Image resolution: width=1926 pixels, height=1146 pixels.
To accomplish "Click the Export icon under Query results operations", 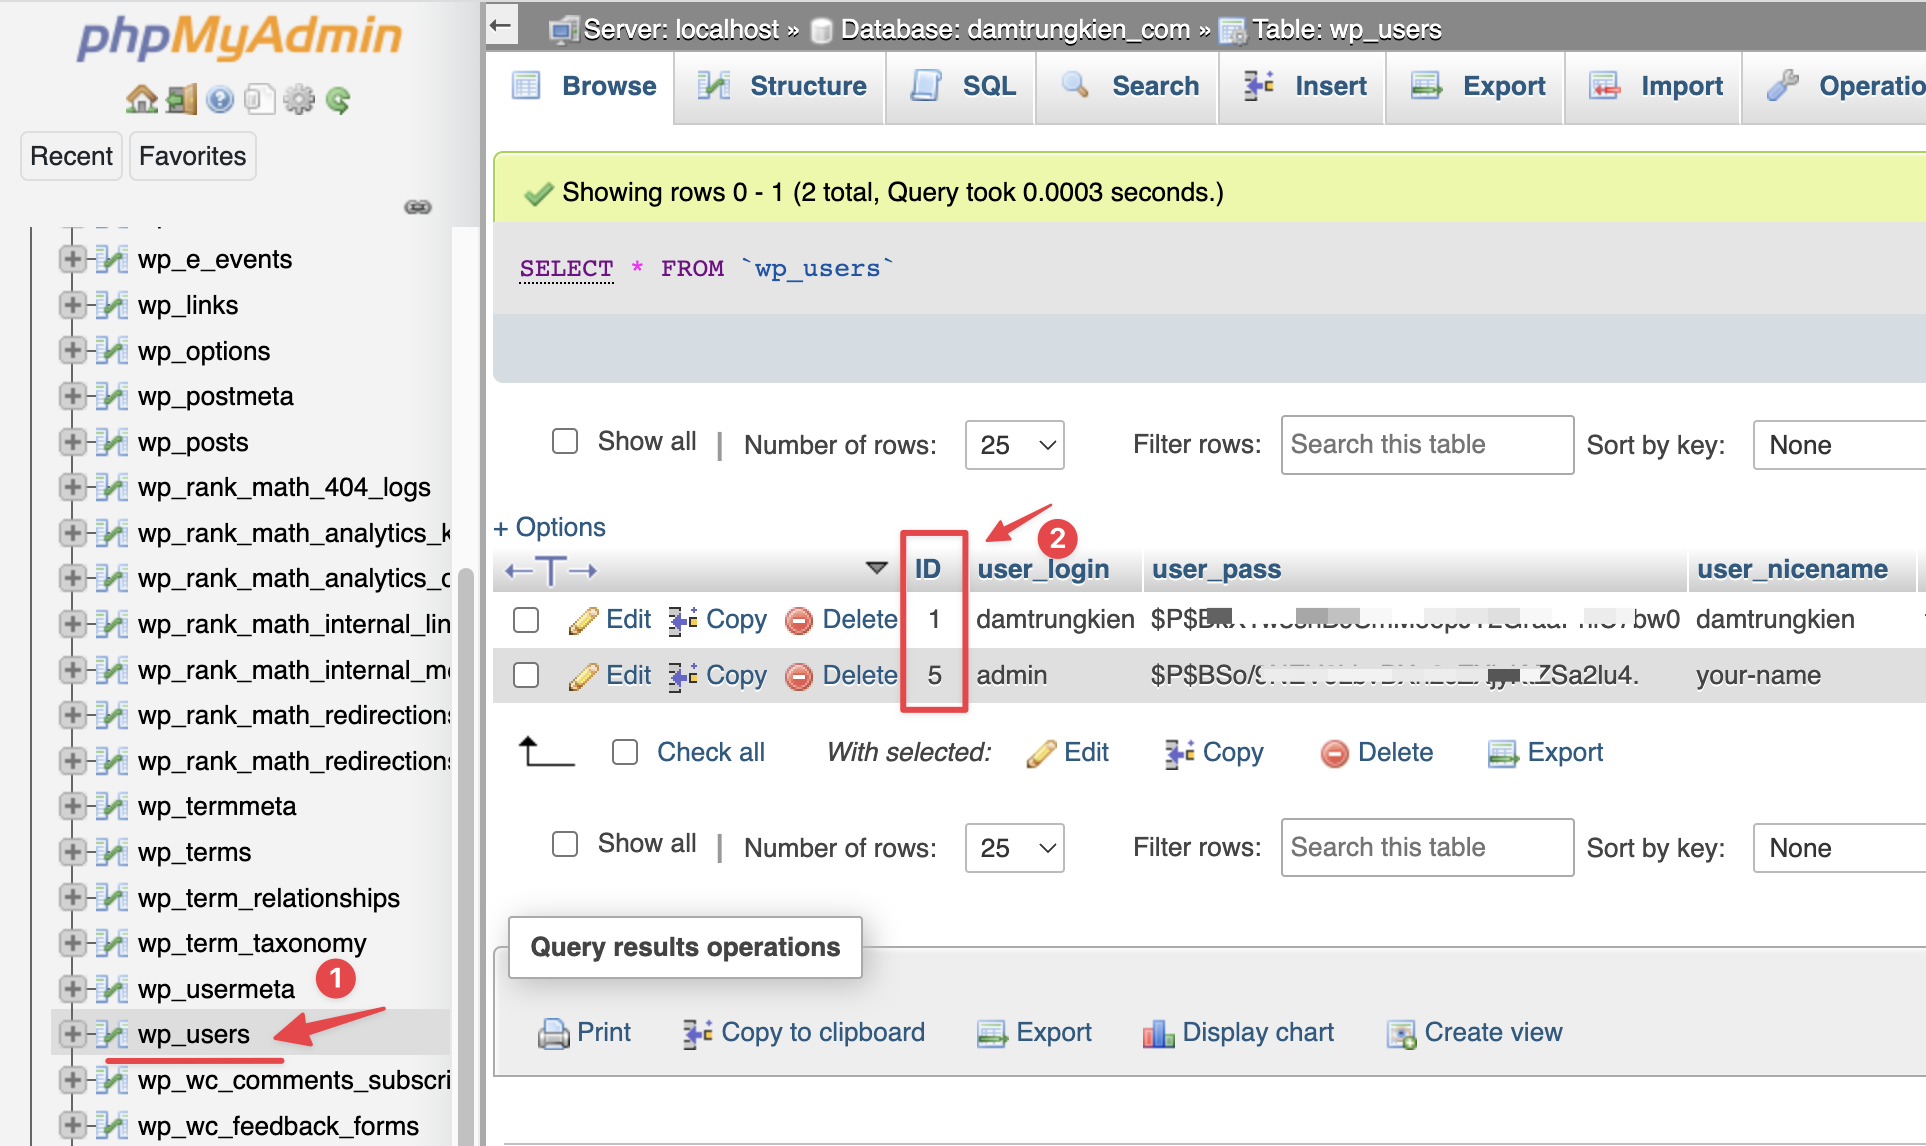I will pos(992,1033).
